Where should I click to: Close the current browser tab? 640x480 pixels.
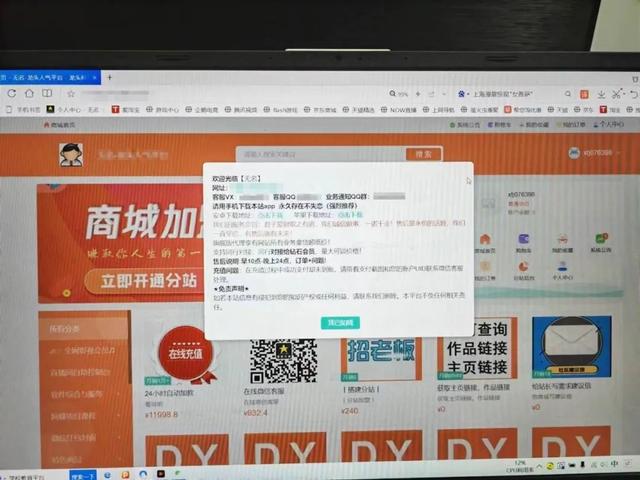tap(94, 77)
